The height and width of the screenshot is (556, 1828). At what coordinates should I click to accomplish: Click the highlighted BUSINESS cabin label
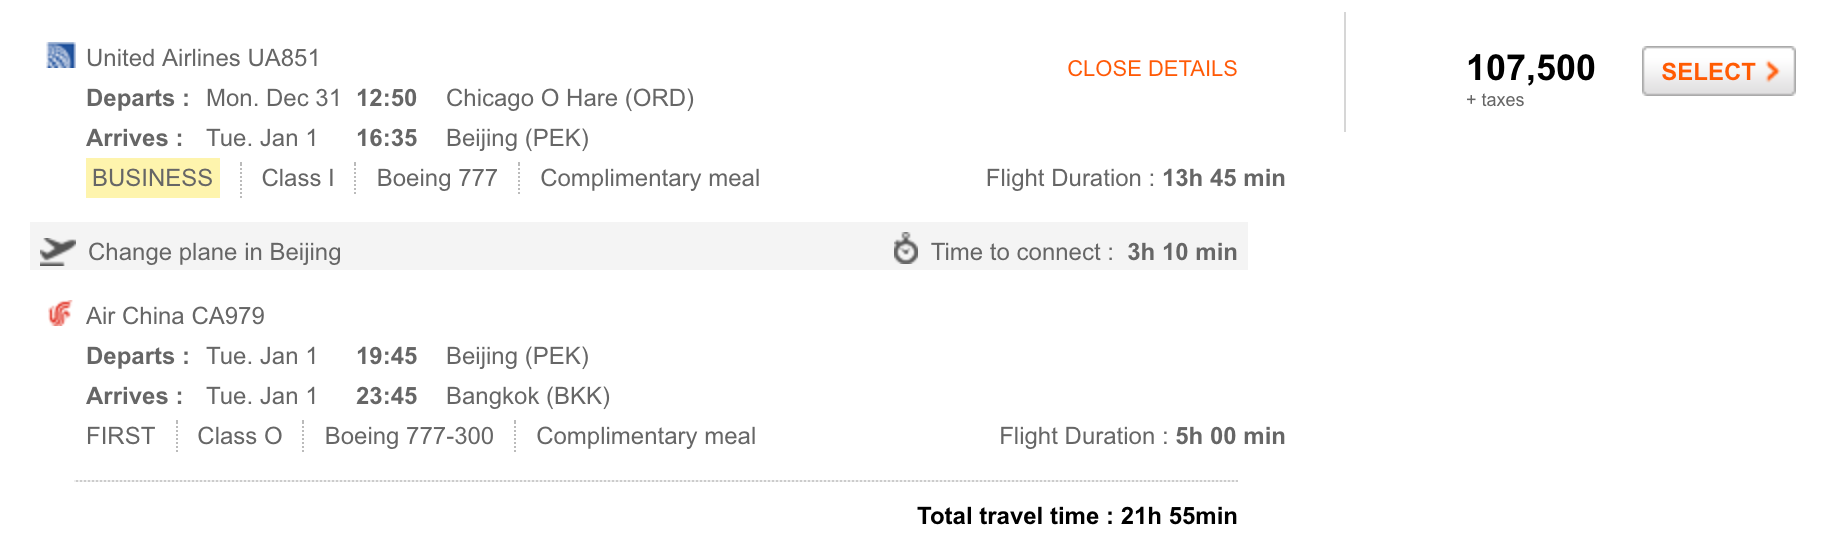click(152, 178)
